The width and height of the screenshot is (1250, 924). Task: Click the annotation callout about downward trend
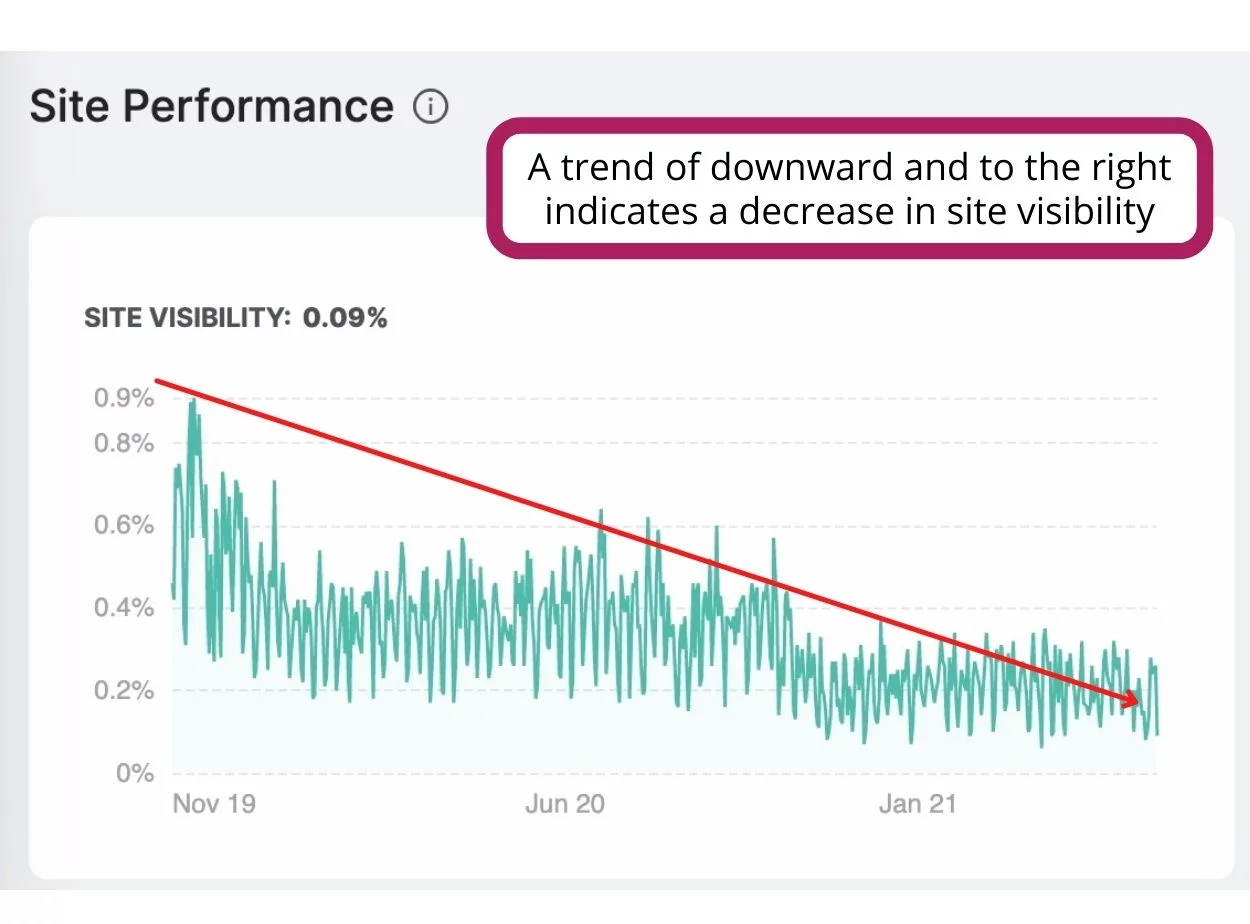(x=849, y=189)
